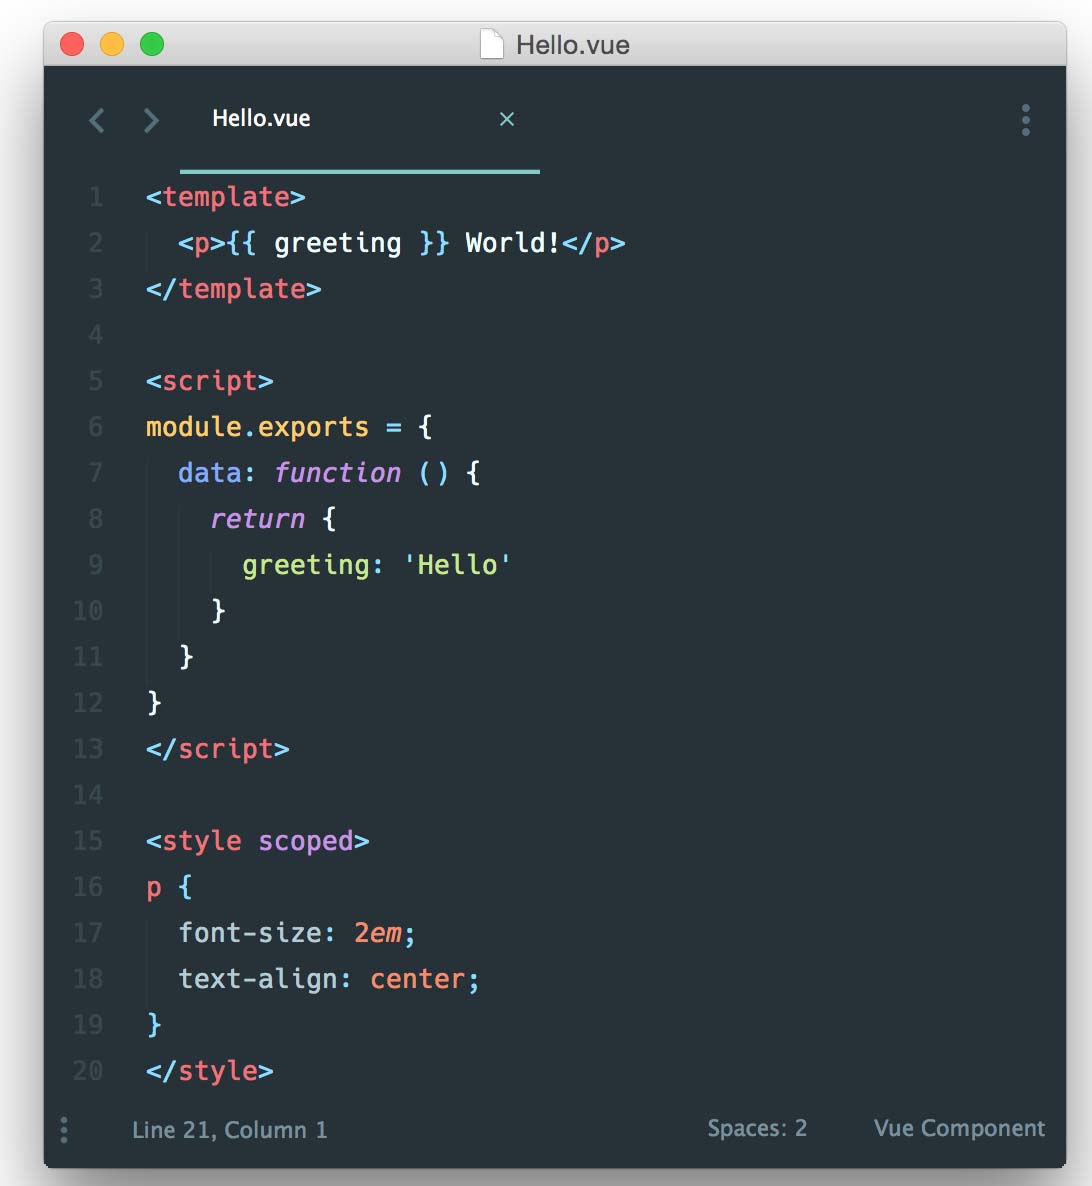The width and height of the screenshot is (1092, 1186).
Task: Click line number 5 in the gutter
Action: pyautogui.click(x=95, y=380)
